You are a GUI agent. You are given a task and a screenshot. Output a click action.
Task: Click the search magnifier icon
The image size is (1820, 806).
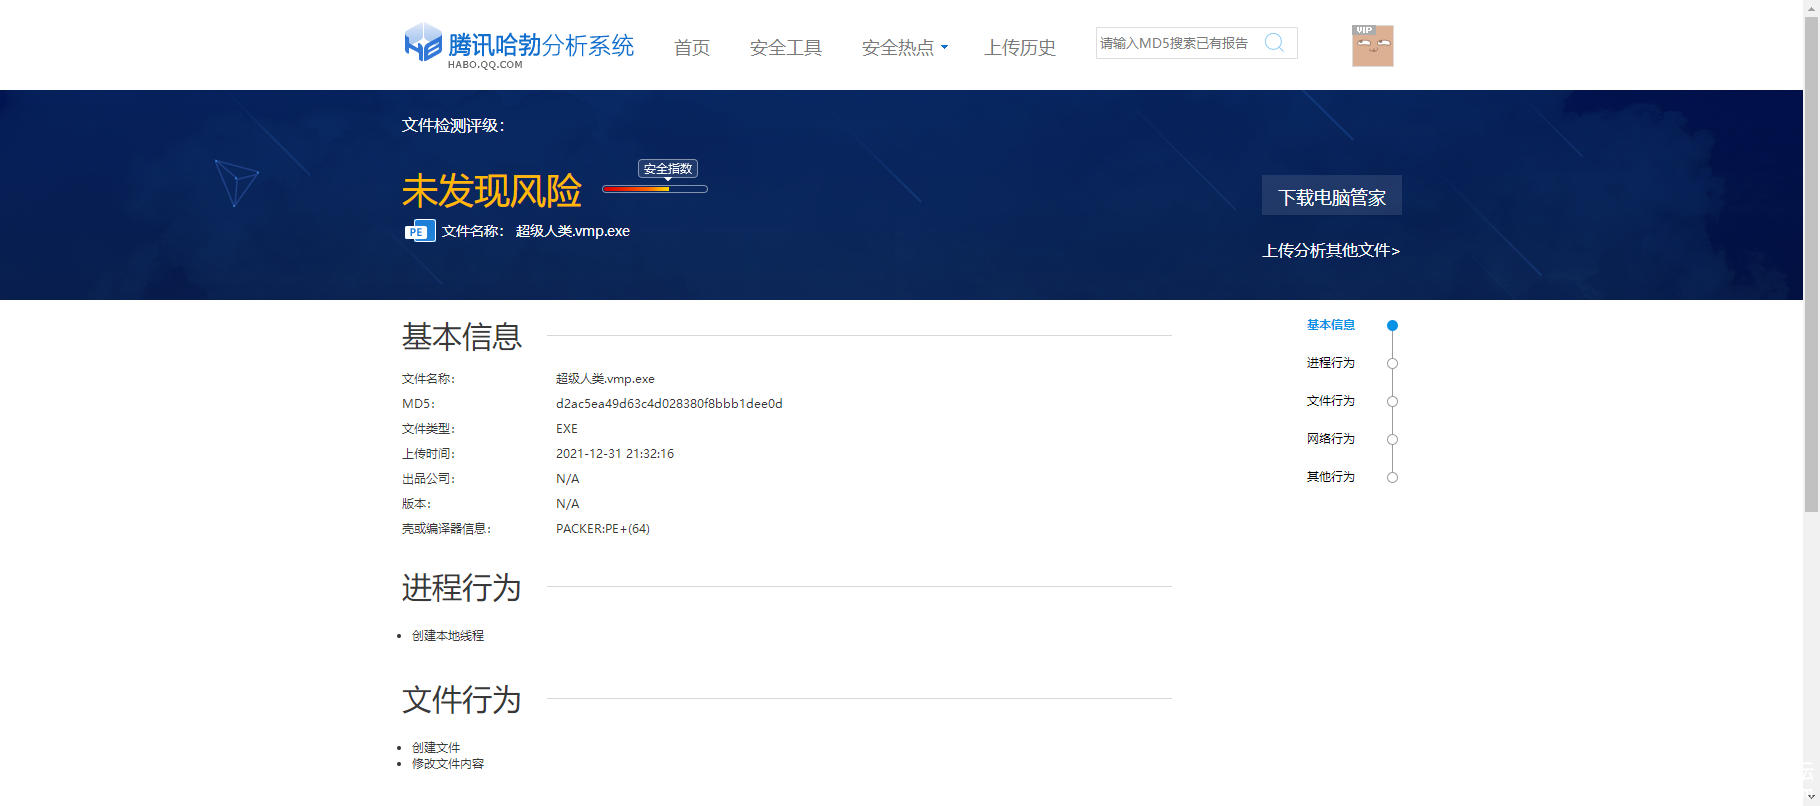1274,43
